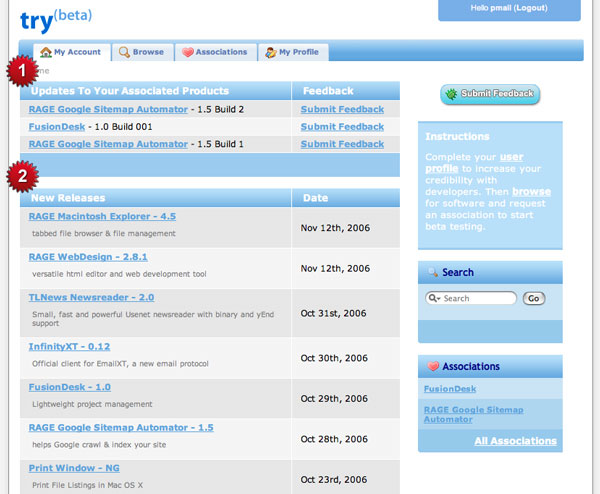Submit Feedback for the 1.5 Build 2 row
Screen dimensions: 600x494
pos(342,109)
